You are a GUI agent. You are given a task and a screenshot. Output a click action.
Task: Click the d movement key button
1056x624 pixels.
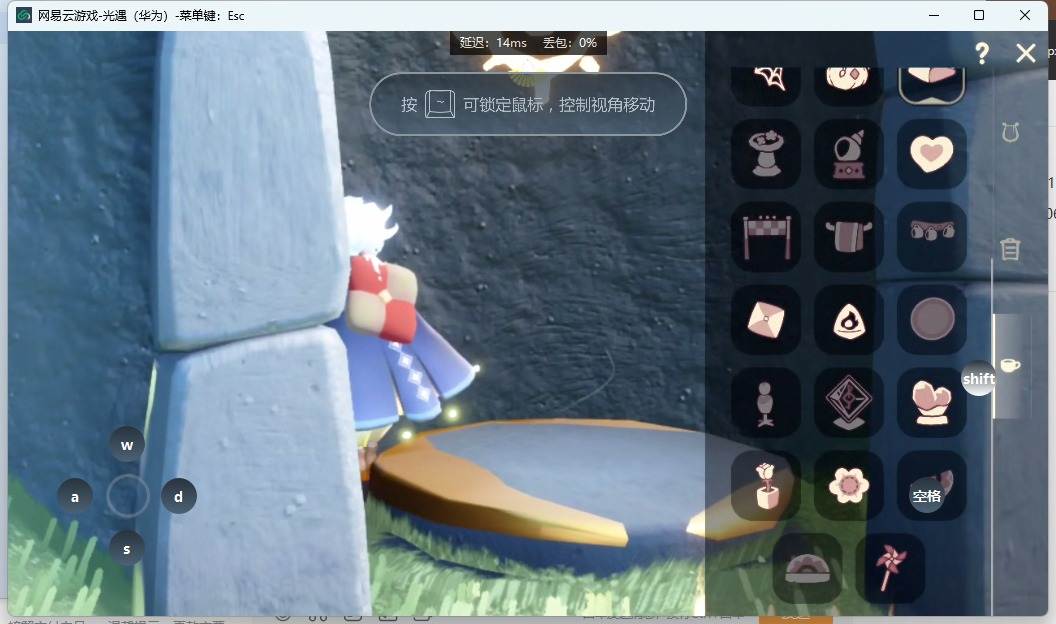178,496
